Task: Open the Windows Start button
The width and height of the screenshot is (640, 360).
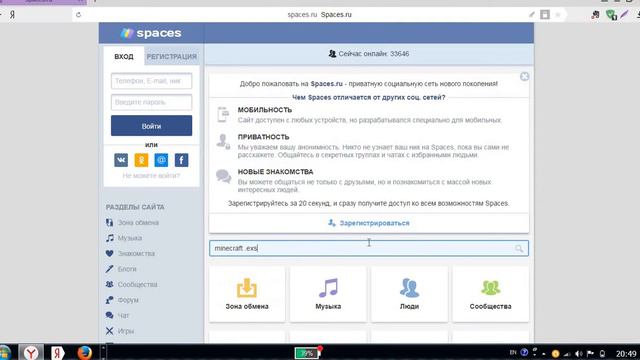Action: pyautogui.click(x=5, y=352)
